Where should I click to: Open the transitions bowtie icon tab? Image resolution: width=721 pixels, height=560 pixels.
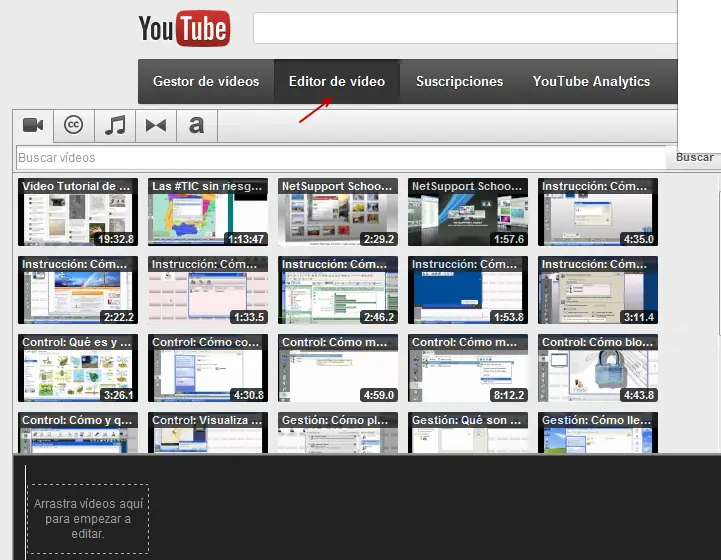[156, 125]
